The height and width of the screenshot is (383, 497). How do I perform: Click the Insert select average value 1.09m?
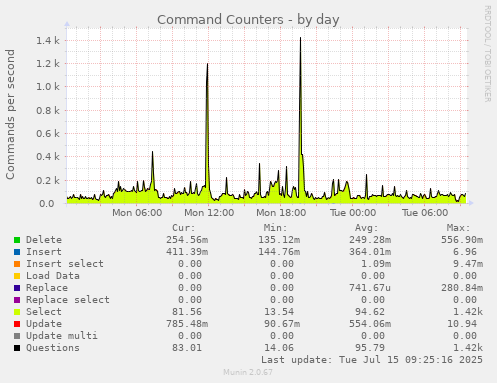coord(376,264)
